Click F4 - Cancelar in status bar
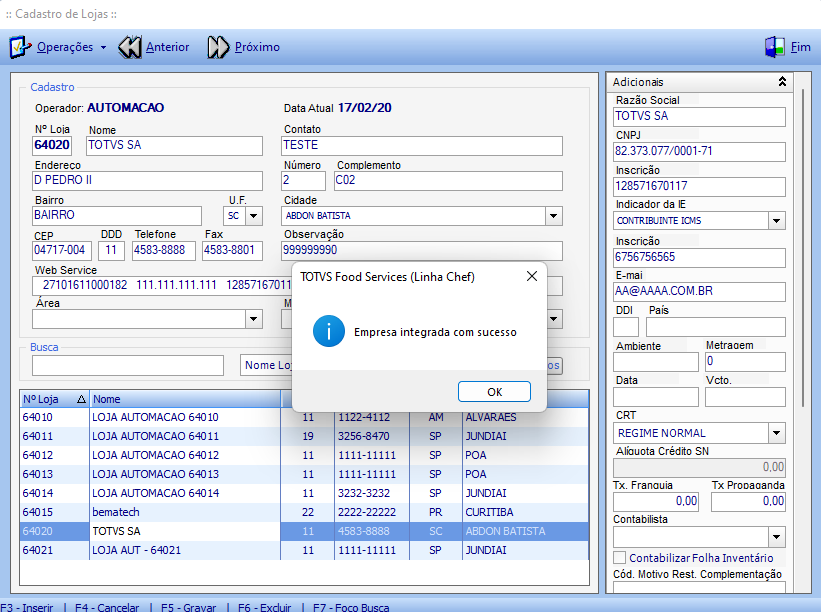 [x=107, y=607]
